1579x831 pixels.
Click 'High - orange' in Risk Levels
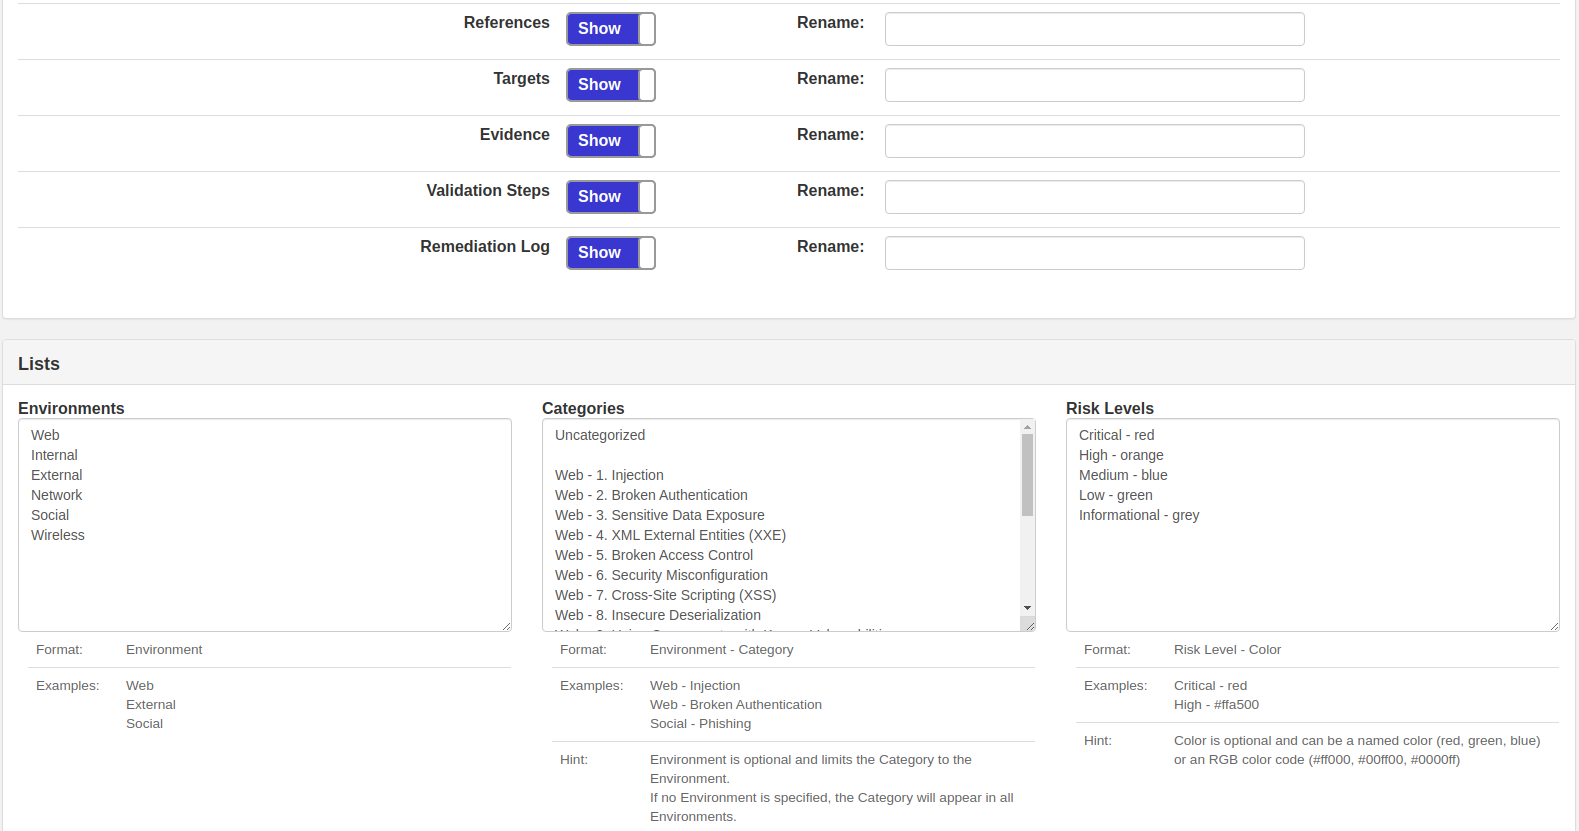click(x=1121, y=455)
